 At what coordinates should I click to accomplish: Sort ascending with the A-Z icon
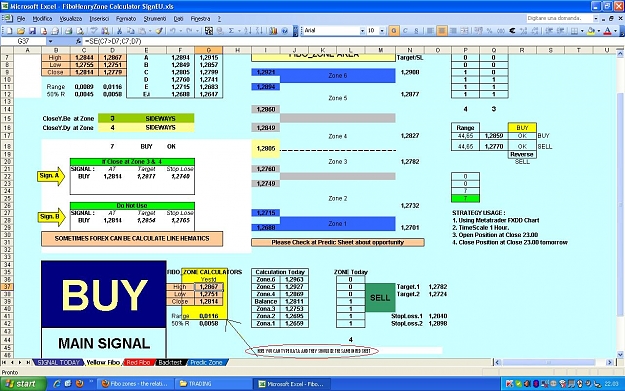pyautogui.click(x=248, y=31)
